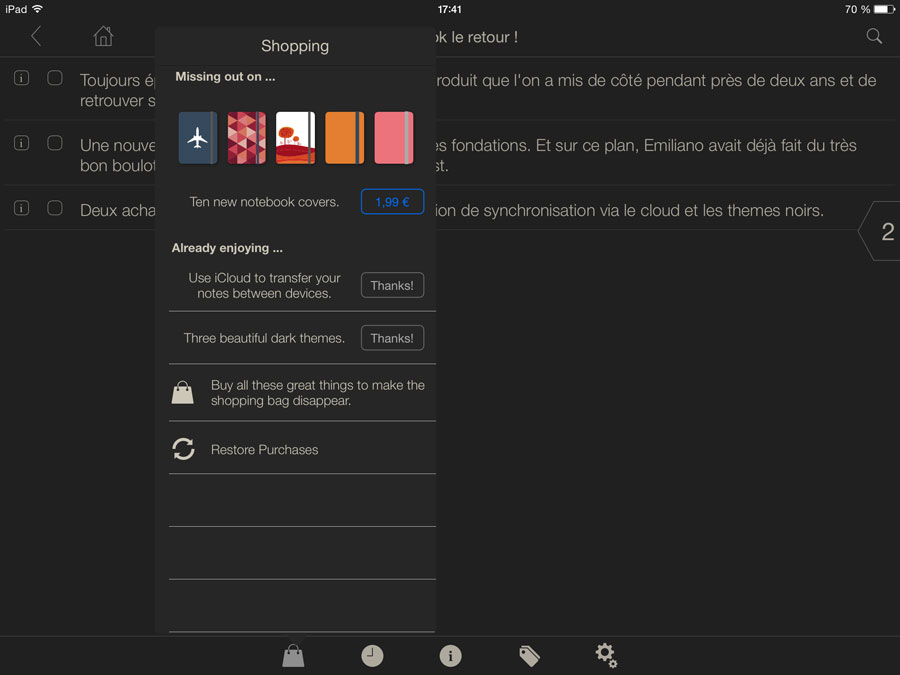Tap the 'Shopping' popup title
This screenshot has width=900, height=675.
click(295, 46)
